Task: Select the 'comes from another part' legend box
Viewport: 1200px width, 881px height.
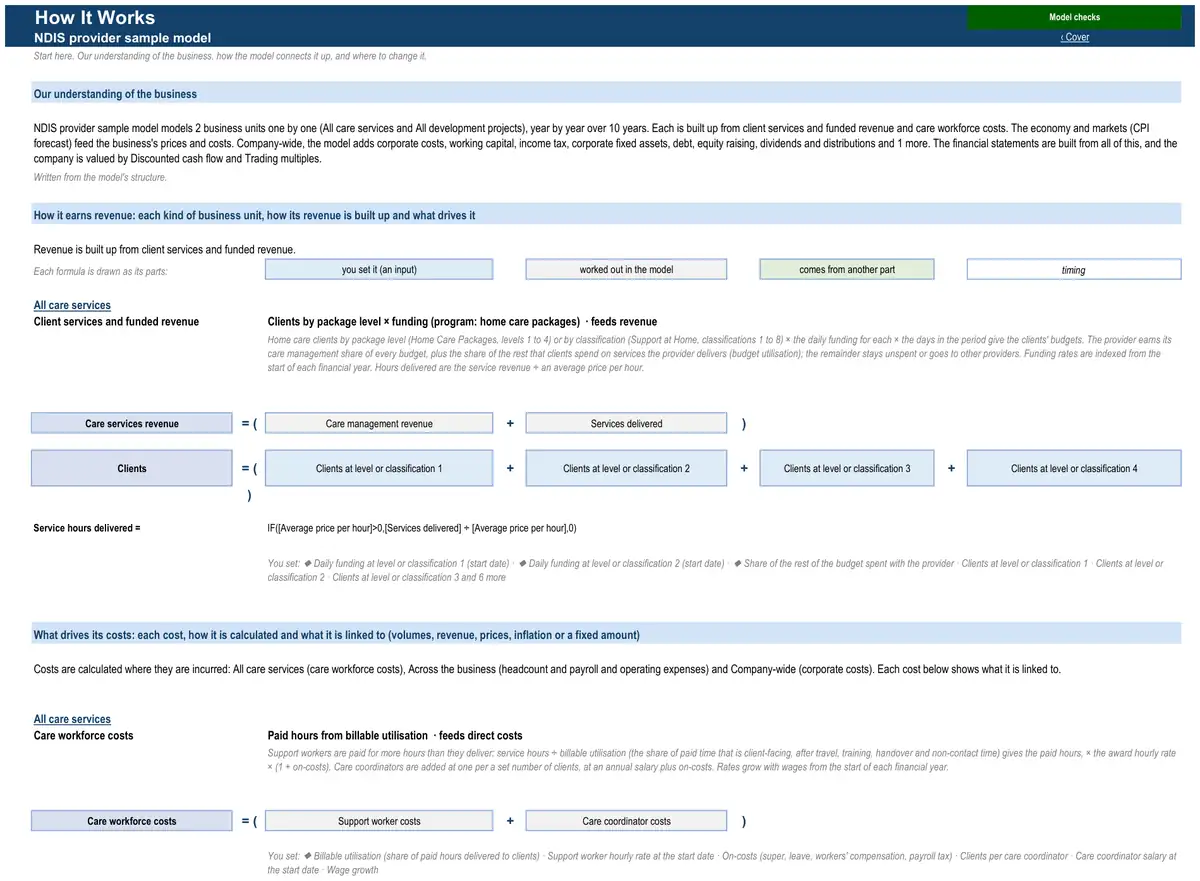Action: (847, 269)
